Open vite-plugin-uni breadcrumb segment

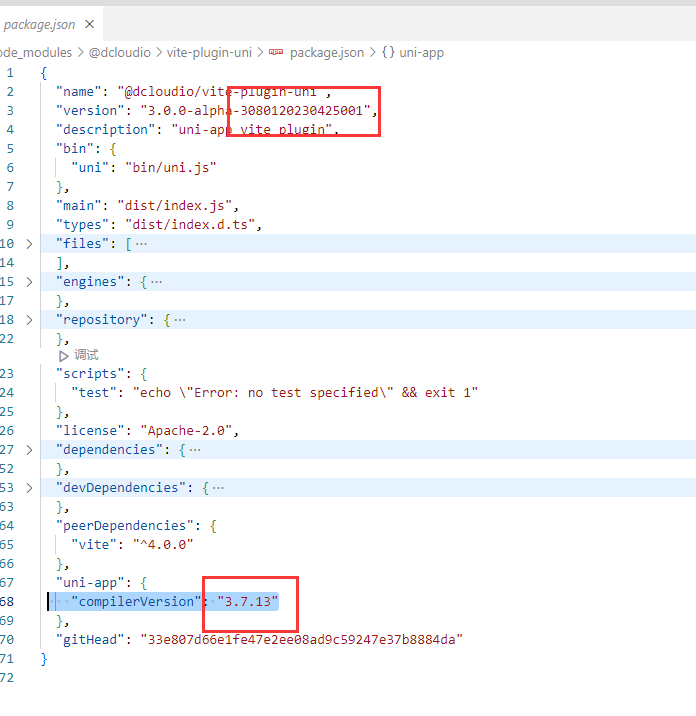point(209,53)
